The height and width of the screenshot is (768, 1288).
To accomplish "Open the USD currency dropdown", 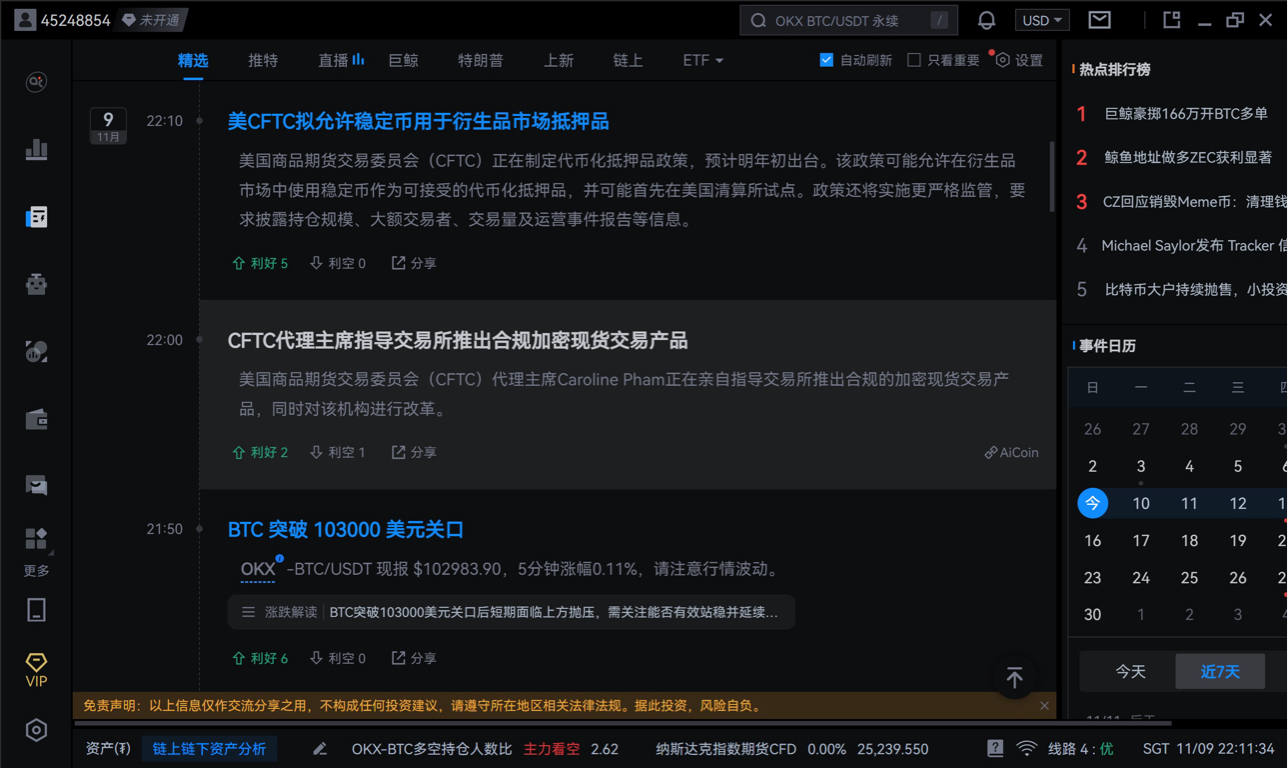I will pos(1042,20).
